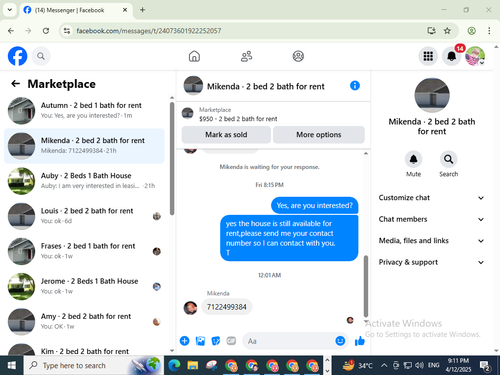Close the Messenger browser tab
500x375 pixels.
pos(125,10)
